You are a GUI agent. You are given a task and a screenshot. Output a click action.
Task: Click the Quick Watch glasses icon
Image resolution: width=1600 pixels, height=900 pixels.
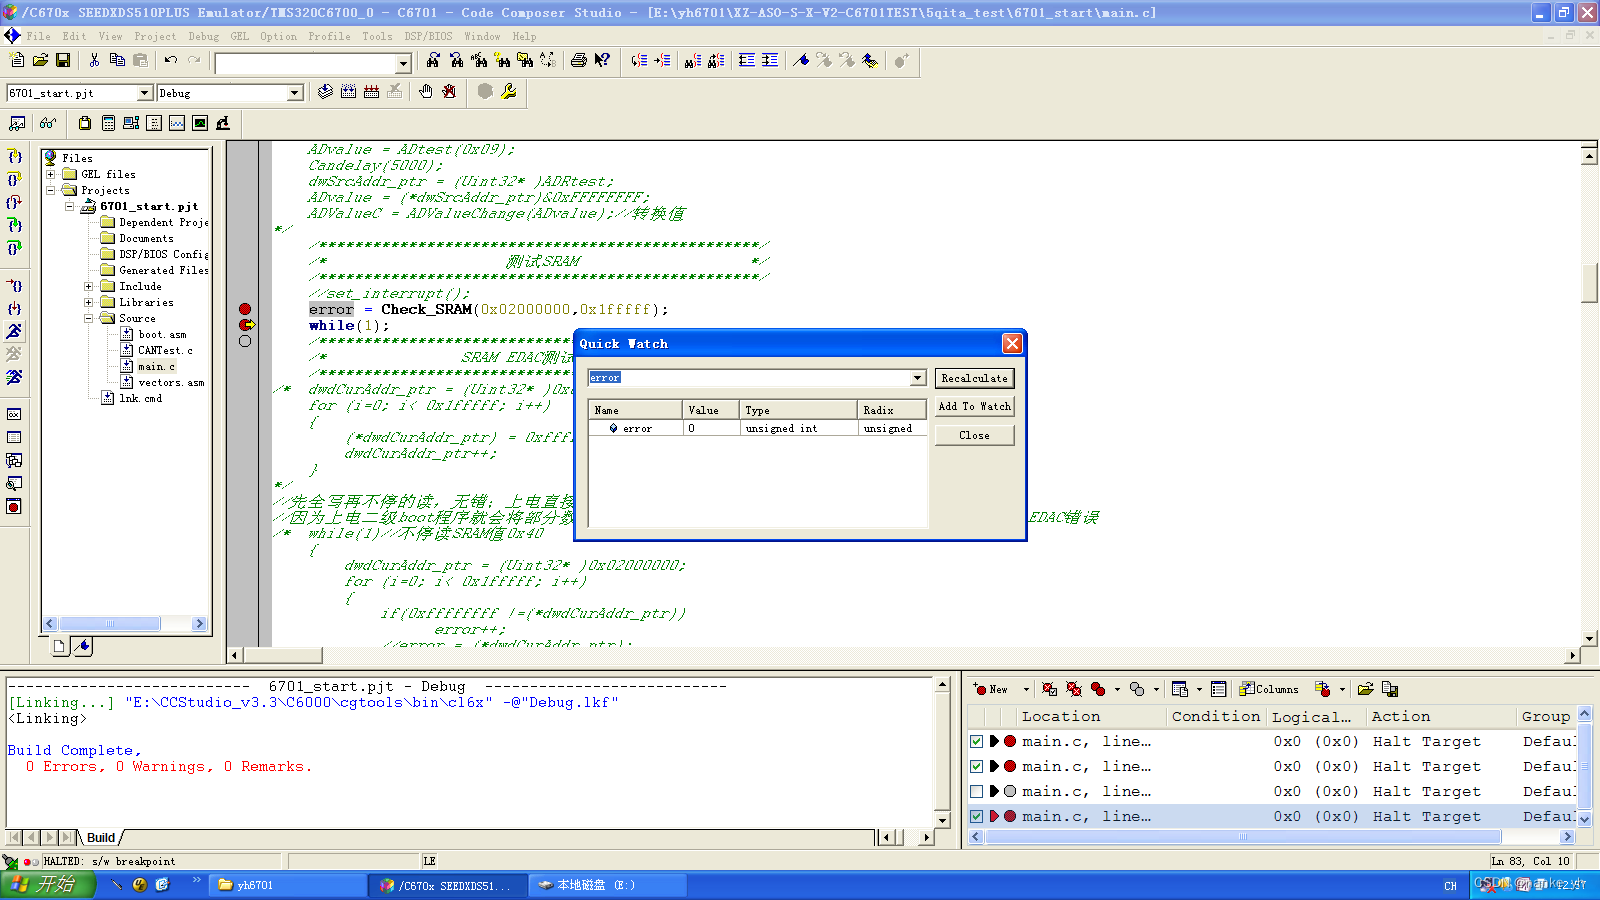point(47,123)
